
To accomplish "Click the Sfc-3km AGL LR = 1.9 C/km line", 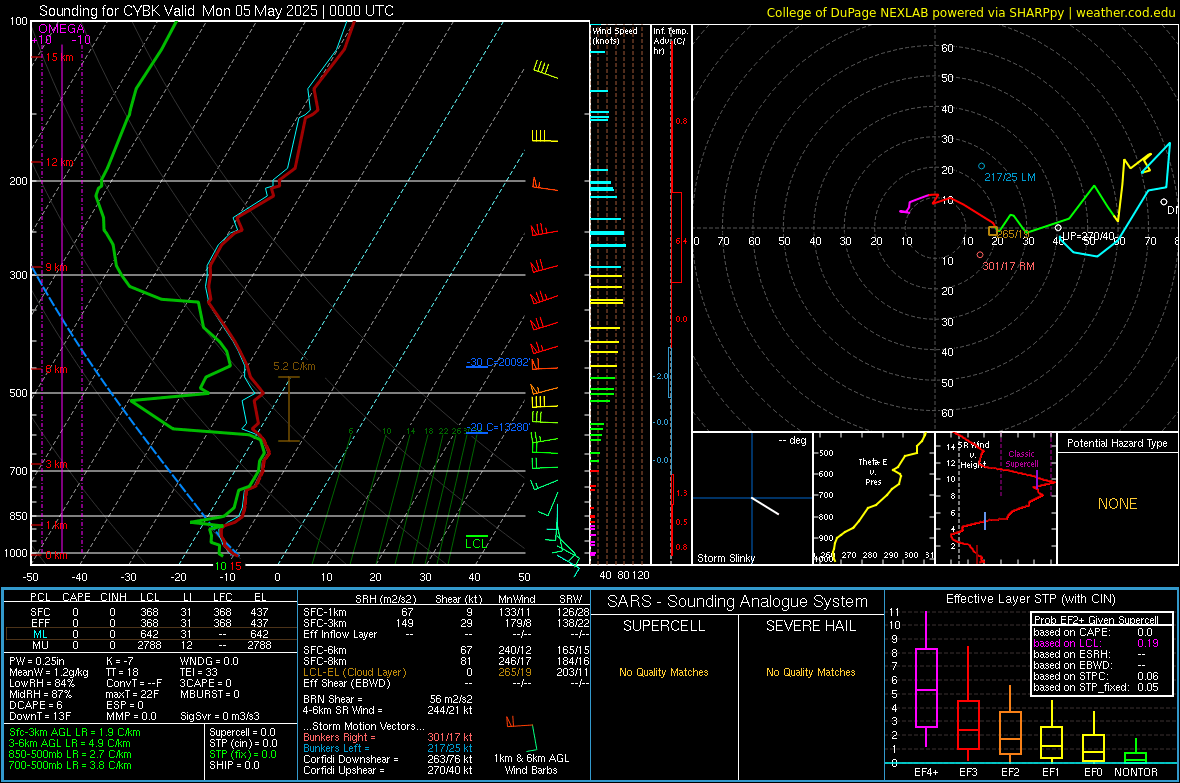I will [75, 732].
